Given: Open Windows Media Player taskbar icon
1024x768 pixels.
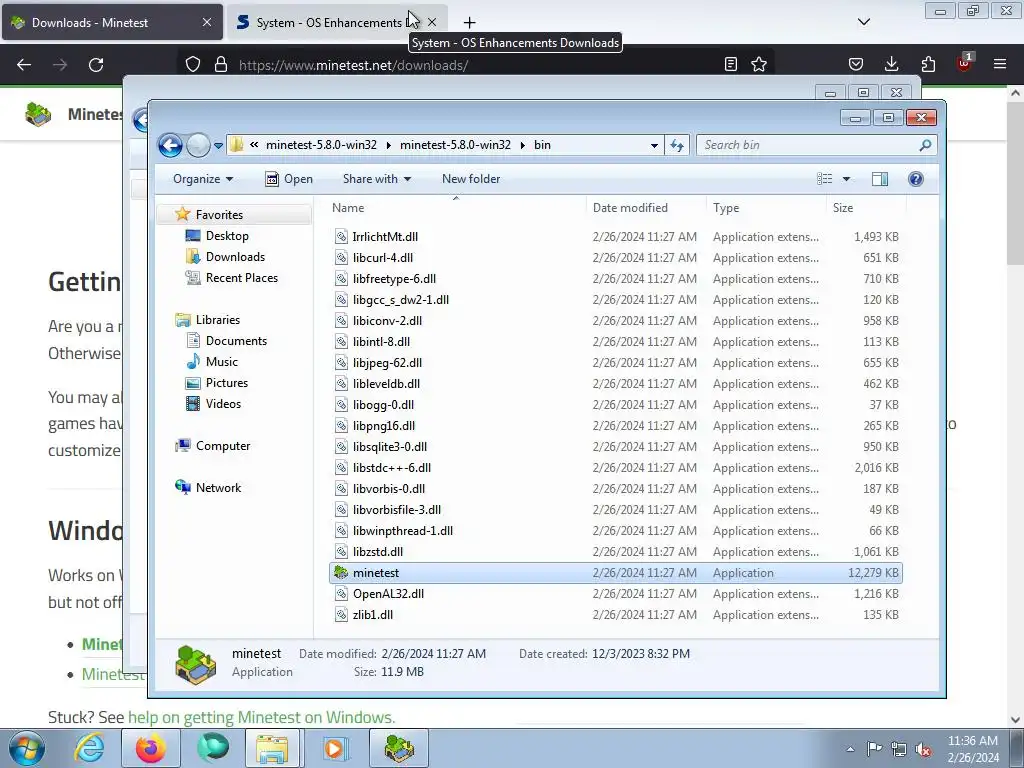Looking at the screenshot, I should point(334,748).
